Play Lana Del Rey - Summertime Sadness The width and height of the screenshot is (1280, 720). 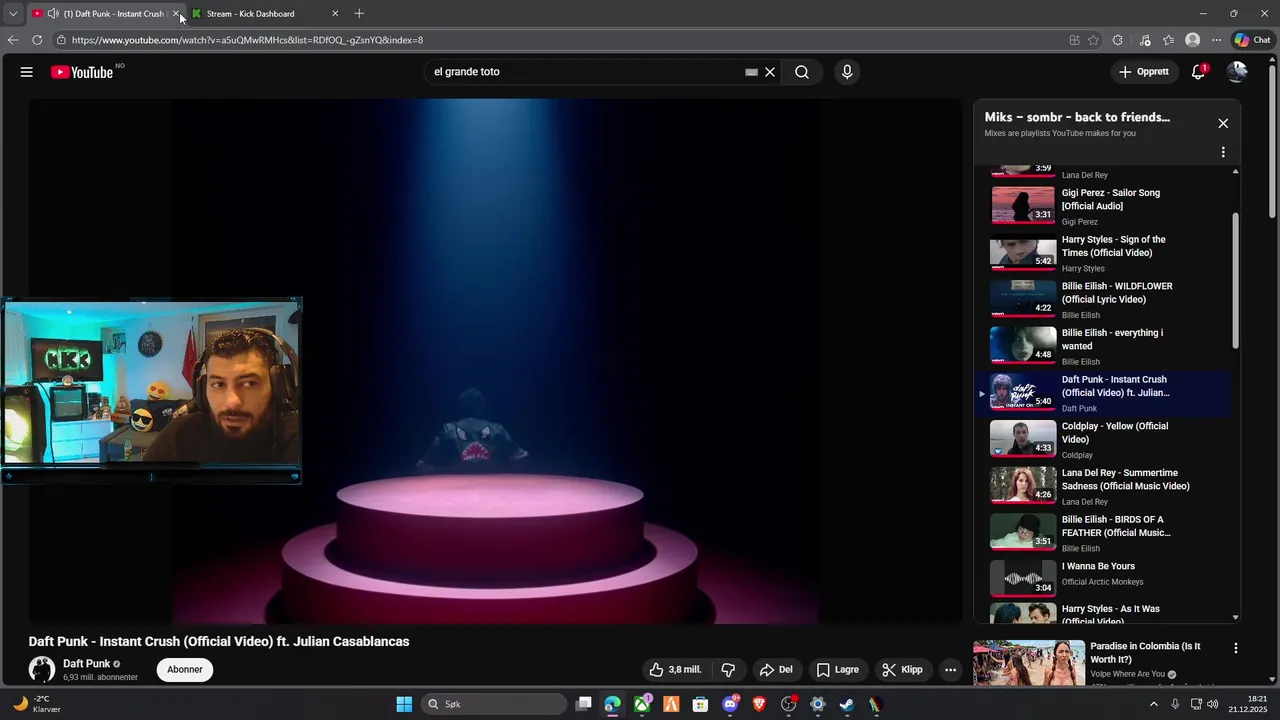(1105, 486)
